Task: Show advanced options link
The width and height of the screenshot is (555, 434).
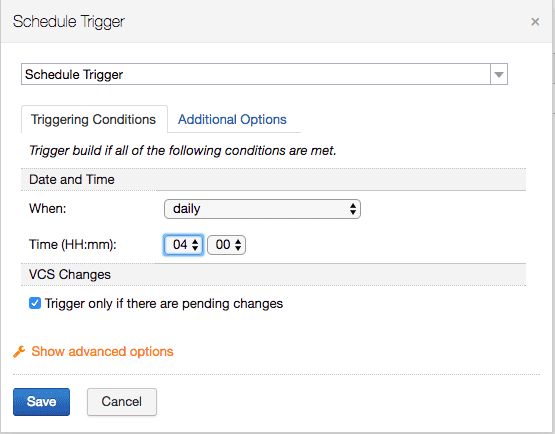Action: coord(102,352)
